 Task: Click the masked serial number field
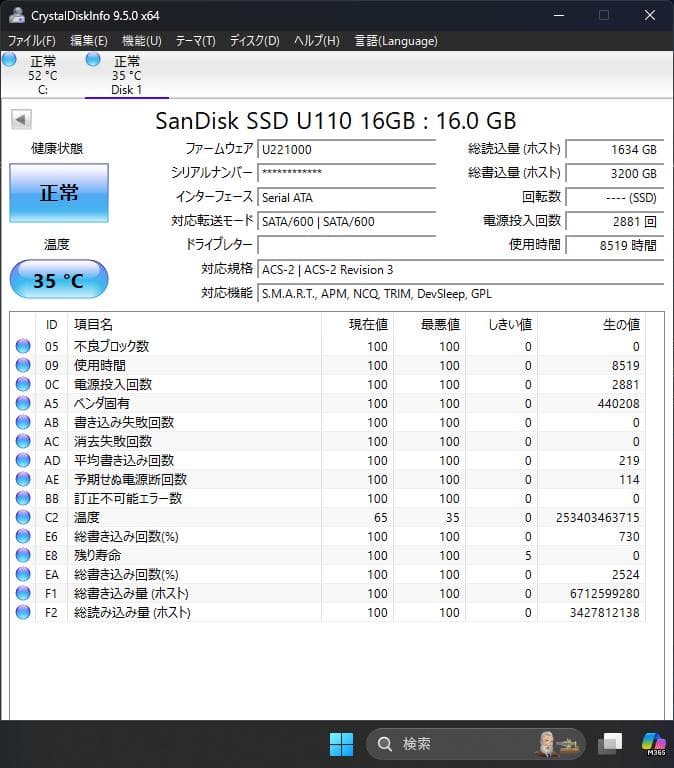click(347, 173)
